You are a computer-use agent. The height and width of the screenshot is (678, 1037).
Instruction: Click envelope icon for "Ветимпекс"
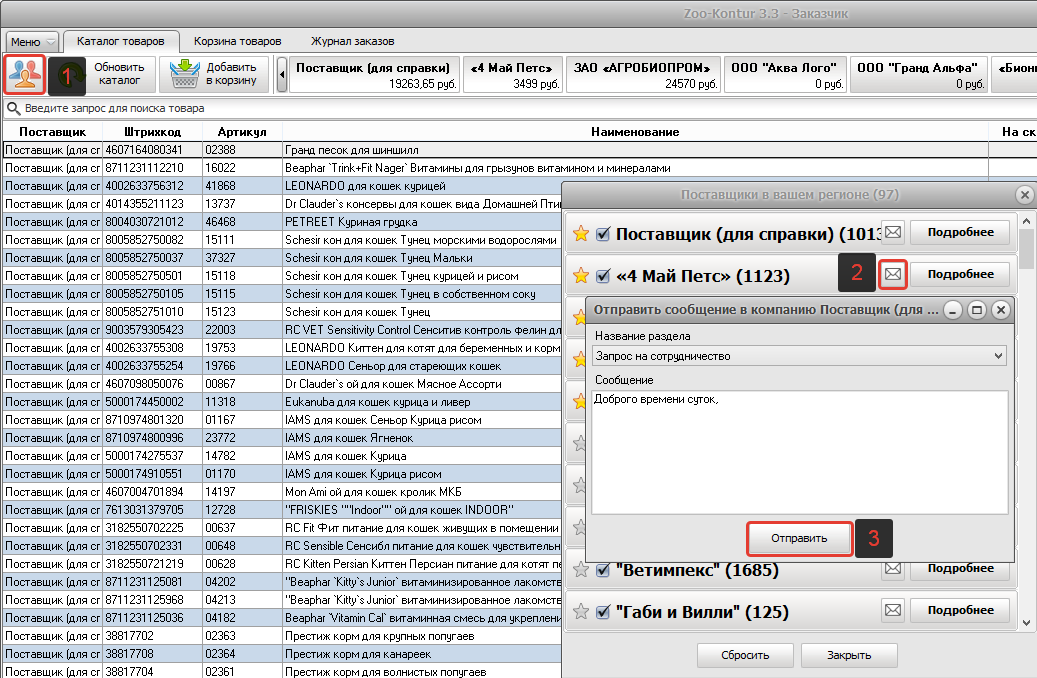pos(893,568)
